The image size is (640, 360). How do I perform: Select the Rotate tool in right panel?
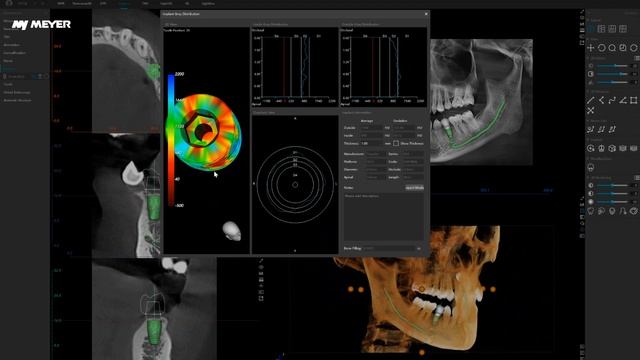coord(602,48)
